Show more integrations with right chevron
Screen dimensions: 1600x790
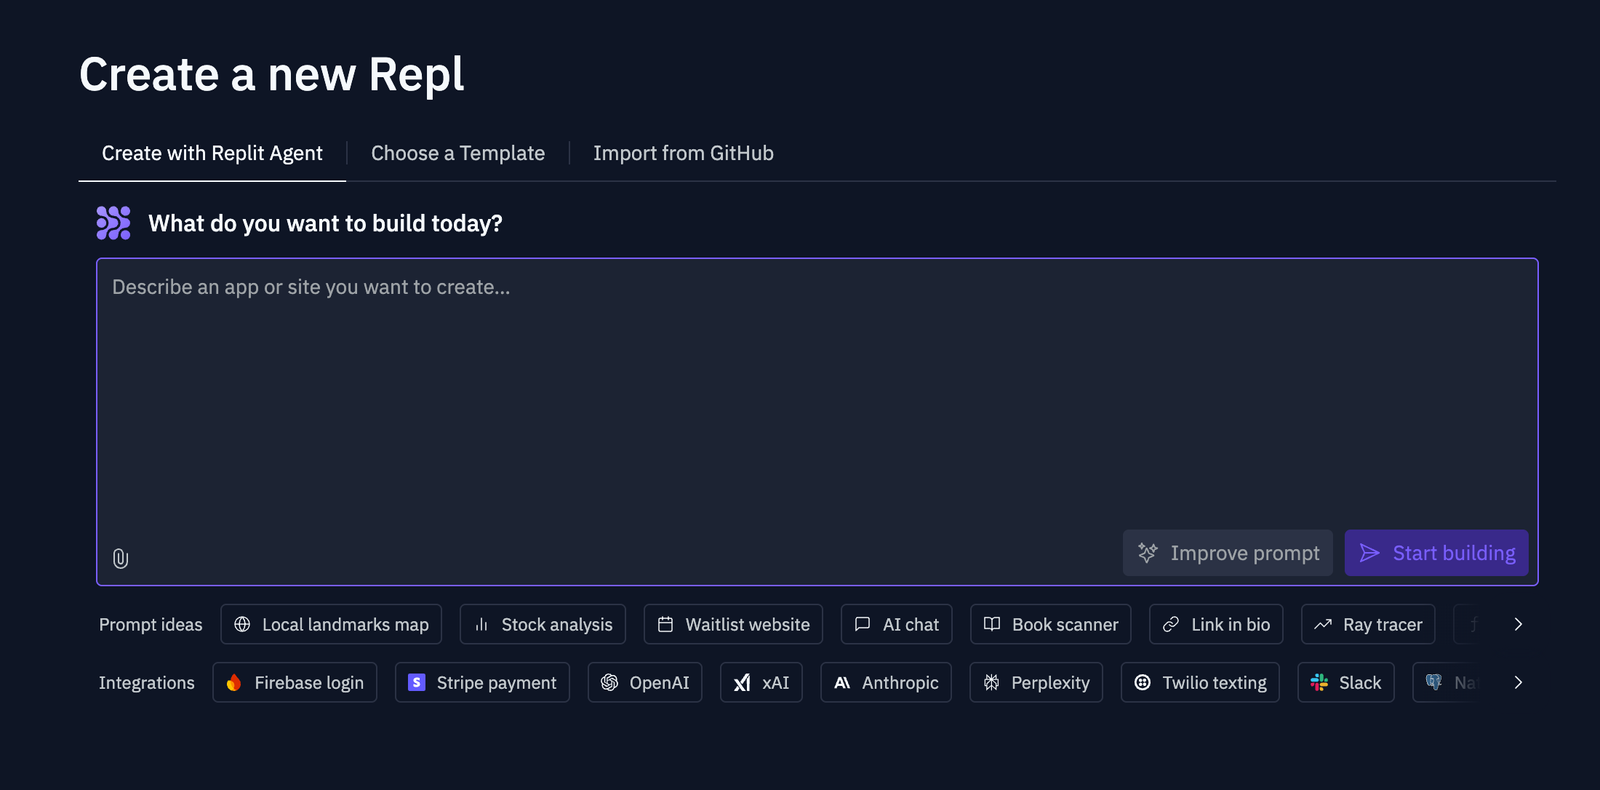pyautogui.click(x=1518, y=683)
